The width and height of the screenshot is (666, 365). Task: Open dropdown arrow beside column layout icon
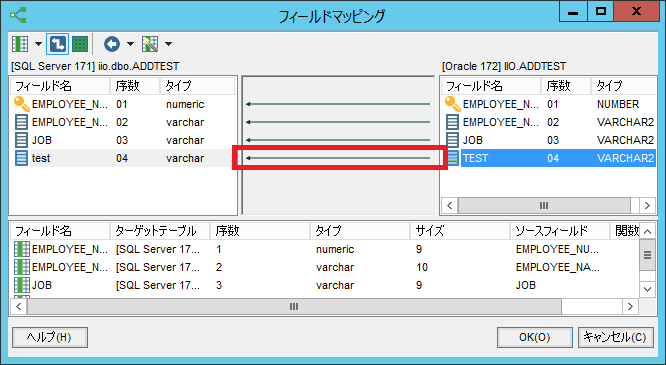38,44
